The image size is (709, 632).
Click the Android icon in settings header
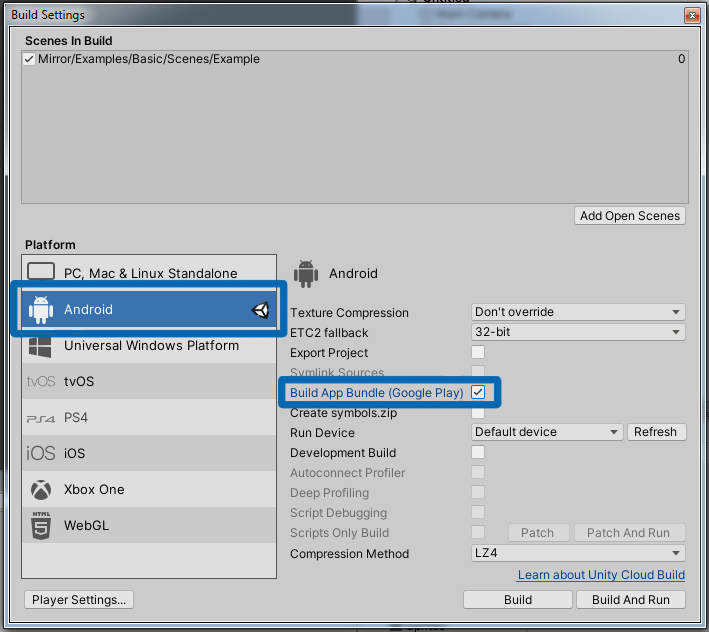306,274
